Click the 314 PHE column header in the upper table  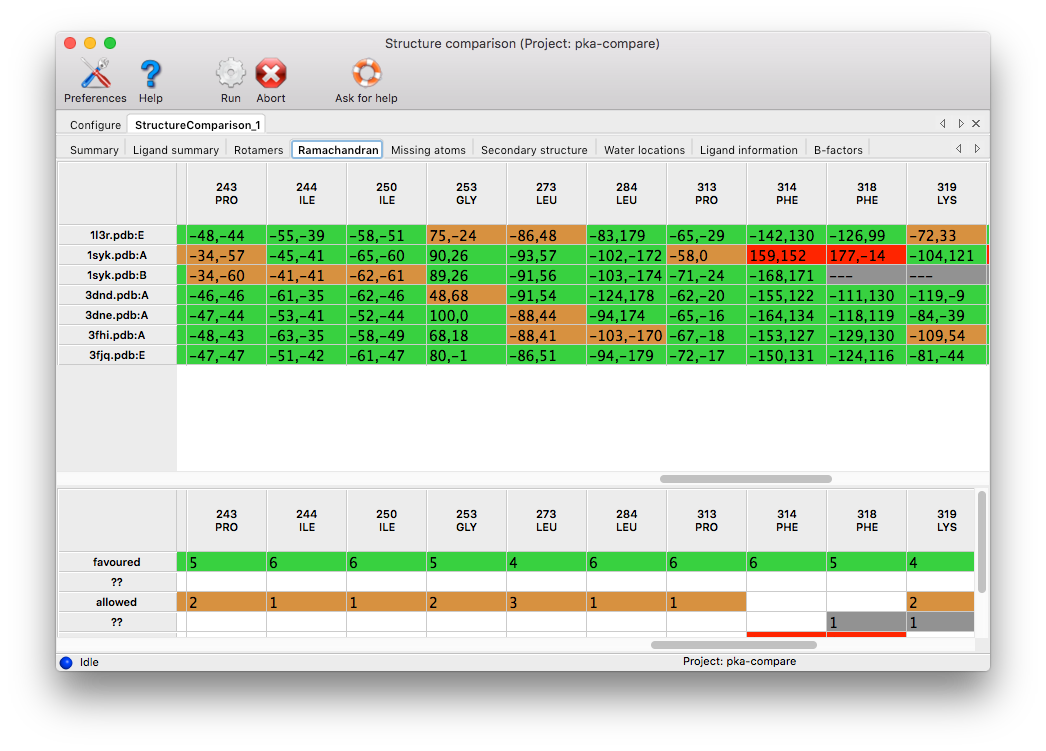(786, 194)
